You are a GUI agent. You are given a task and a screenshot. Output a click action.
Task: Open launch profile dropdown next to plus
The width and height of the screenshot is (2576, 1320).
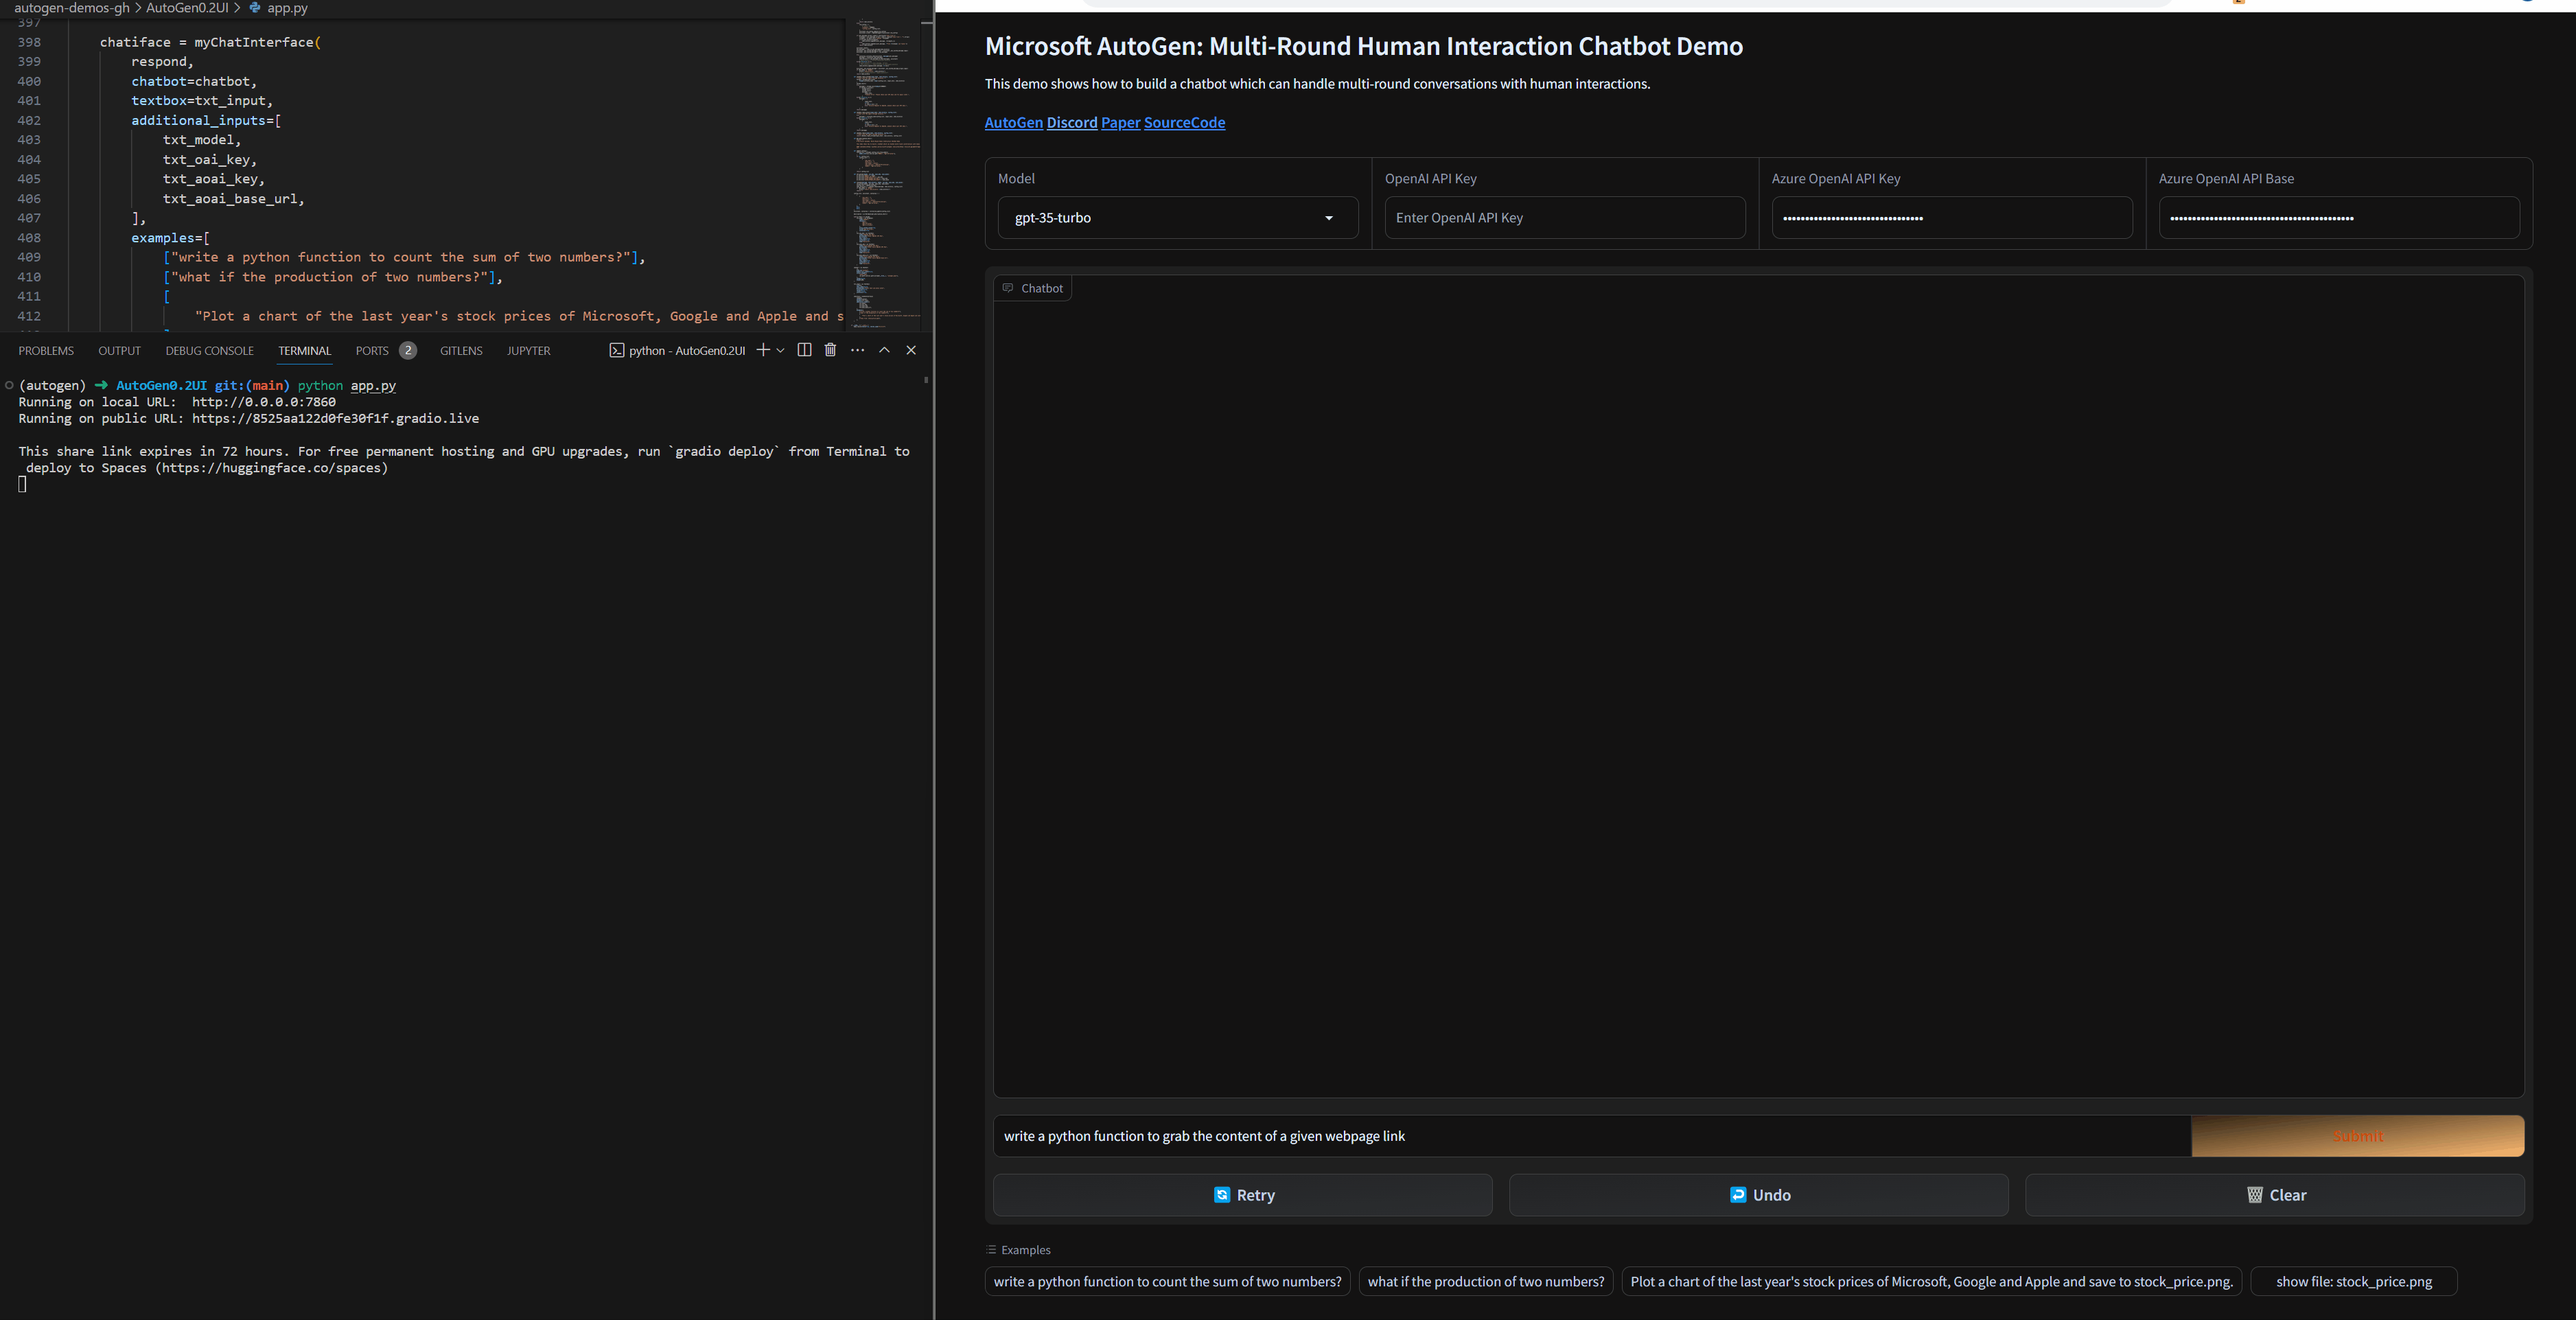[780, 350]
